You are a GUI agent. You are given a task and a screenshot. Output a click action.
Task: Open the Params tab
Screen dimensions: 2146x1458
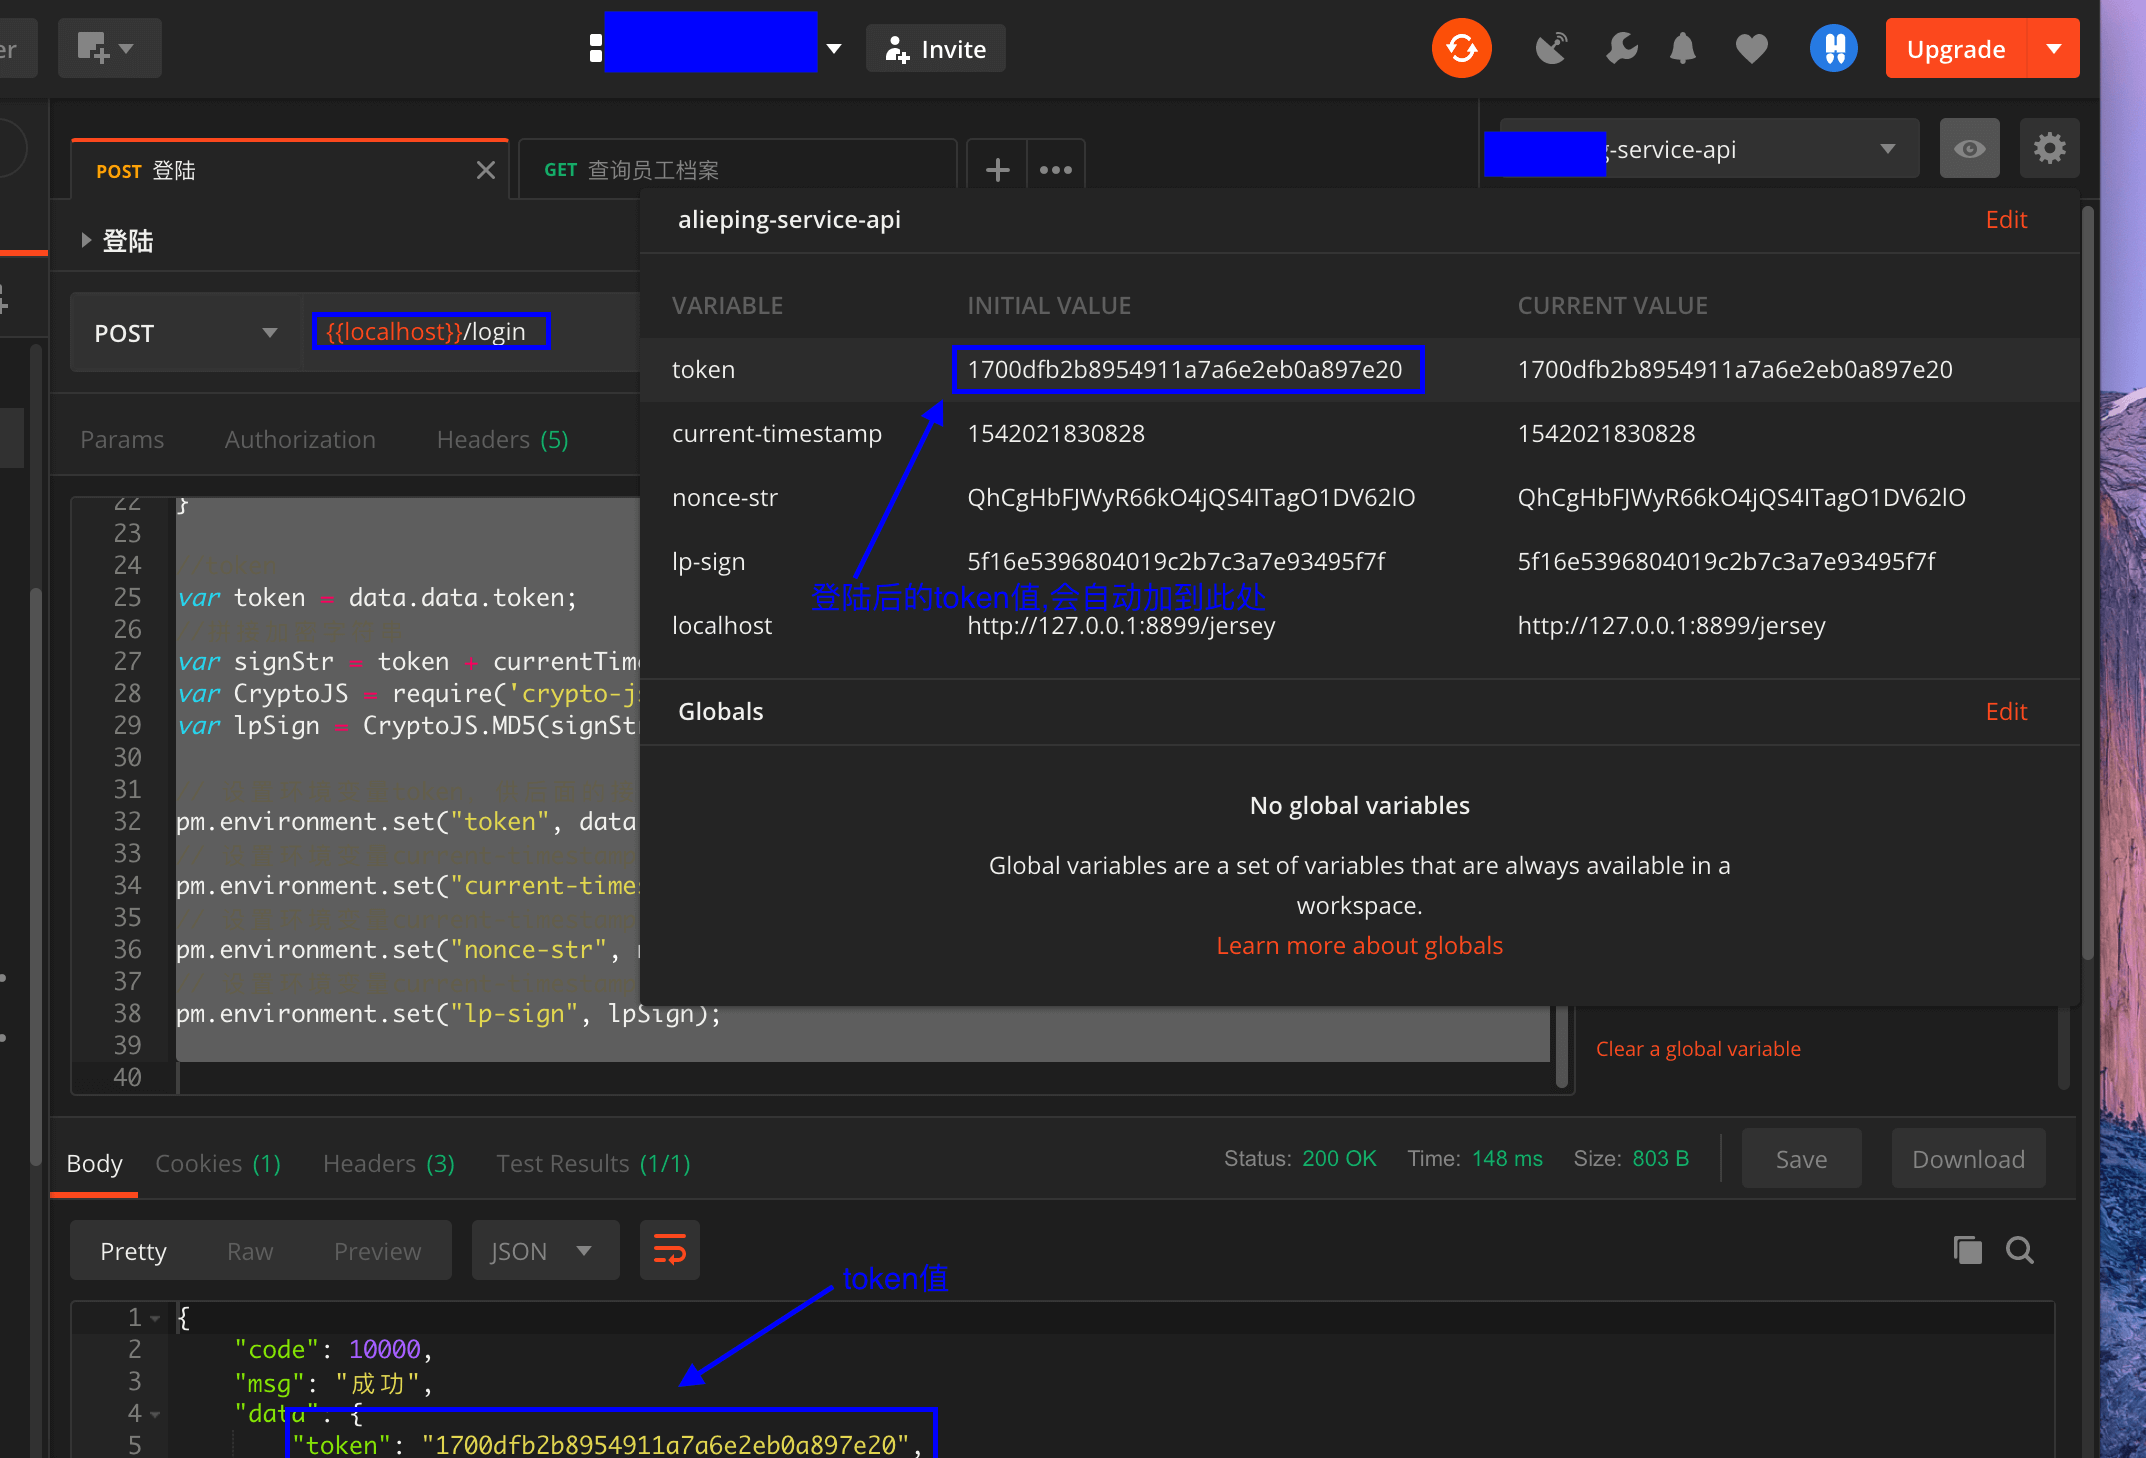pyautogui.click(x=122, y=439)
